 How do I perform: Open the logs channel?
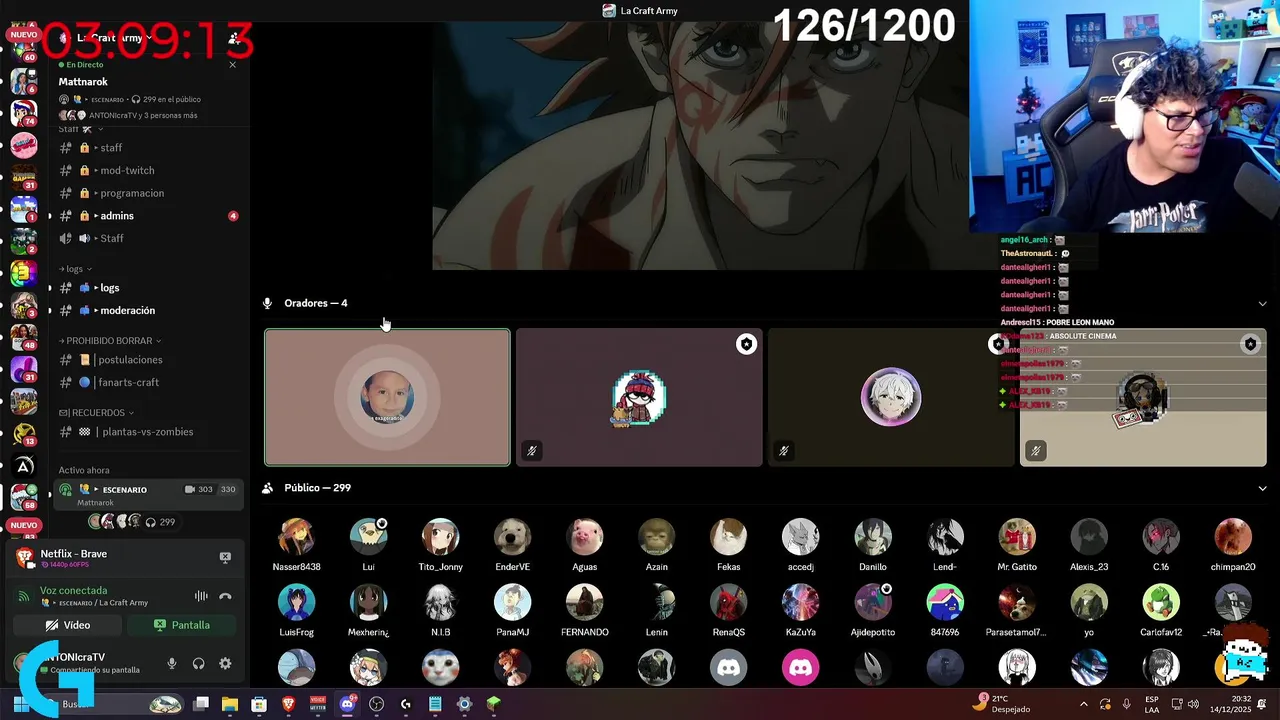(148, 288)
